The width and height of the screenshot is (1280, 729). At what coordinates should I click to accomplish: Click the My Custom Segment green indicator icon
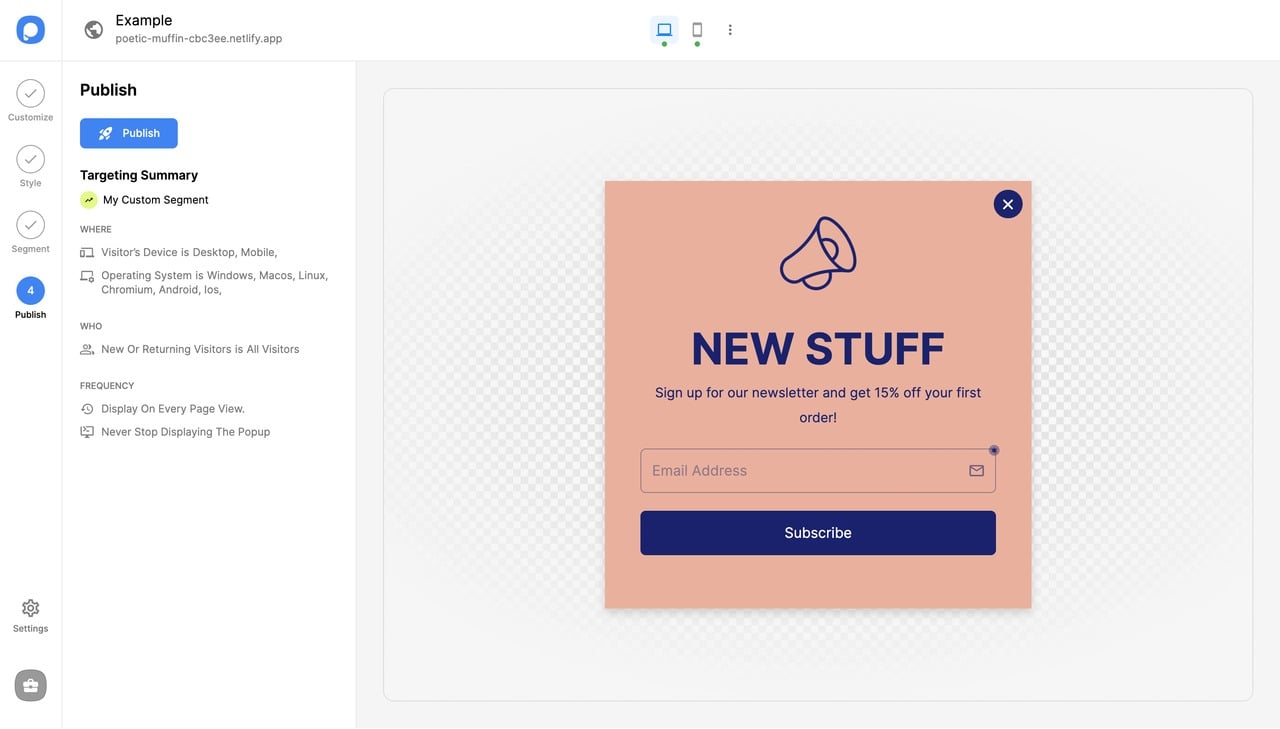88,199
